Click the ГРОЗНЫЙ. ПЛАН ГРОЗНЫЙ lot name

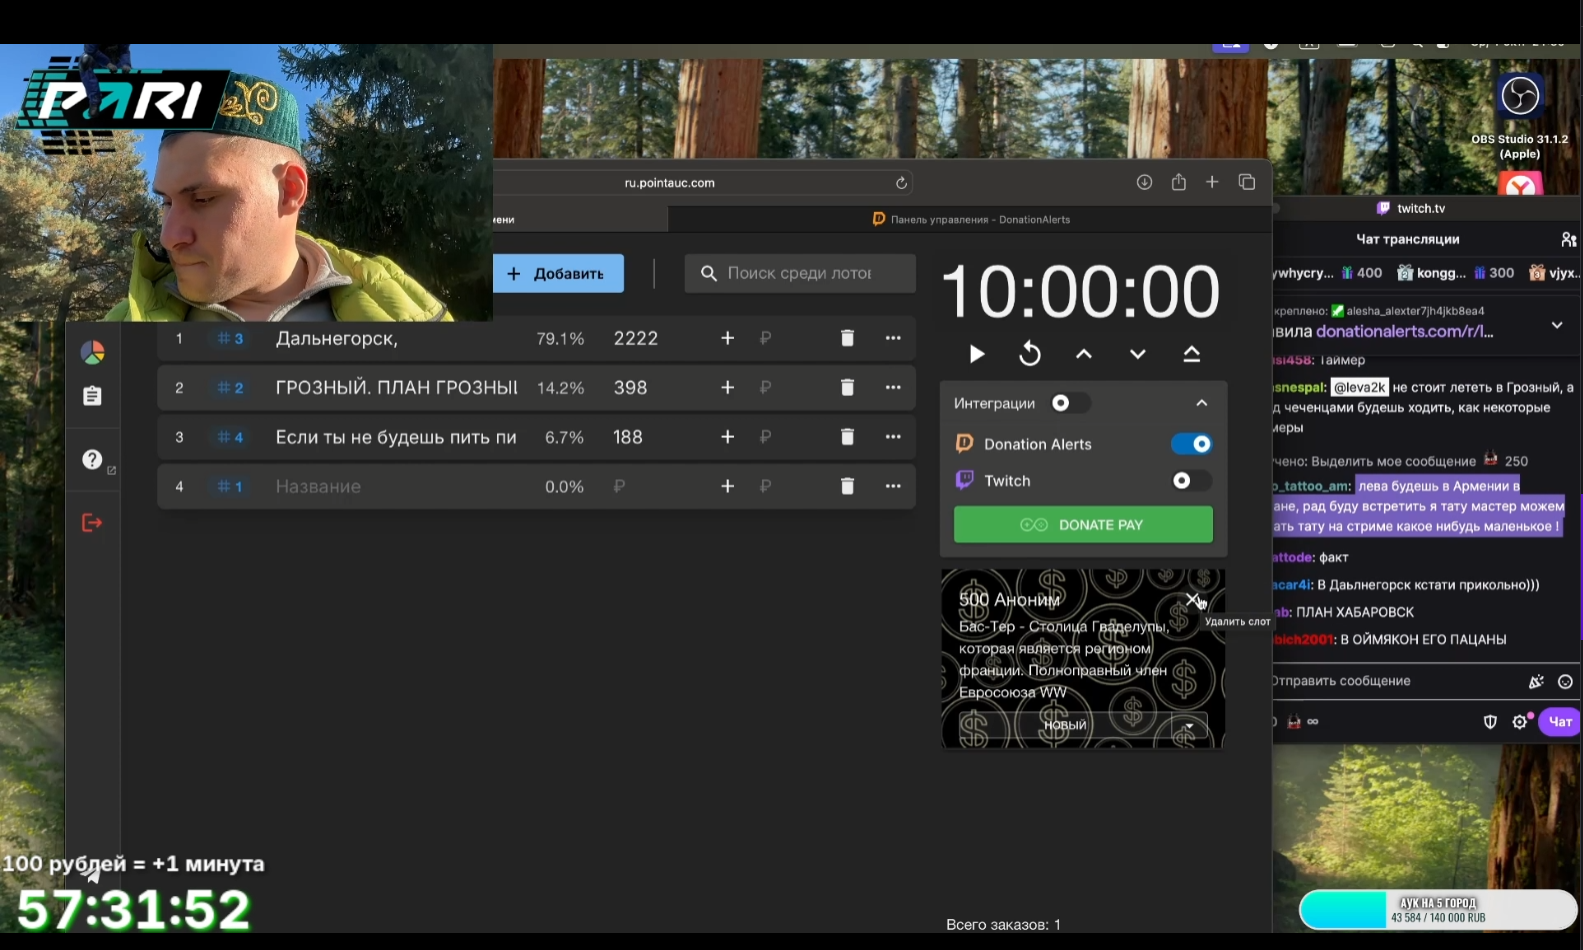pyautogui.click(x=396, y=388)
